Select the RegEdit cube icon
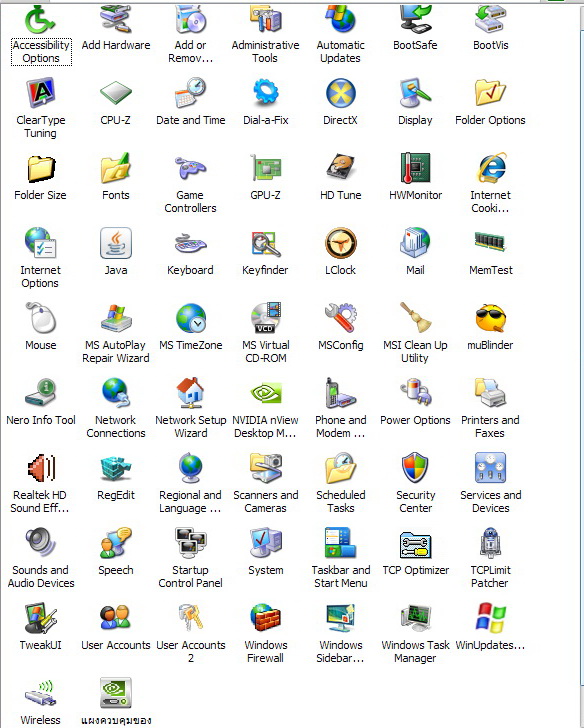The height and width of the screenshot is (728, 584). point(116,468)
